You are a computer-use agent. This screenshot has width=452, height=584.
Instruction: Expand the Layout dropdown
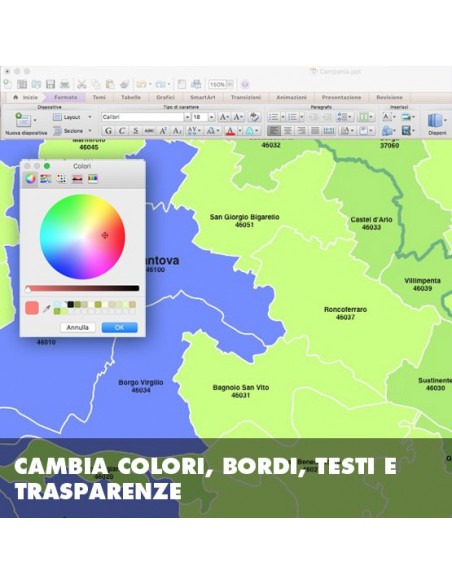tap(90, 117)
